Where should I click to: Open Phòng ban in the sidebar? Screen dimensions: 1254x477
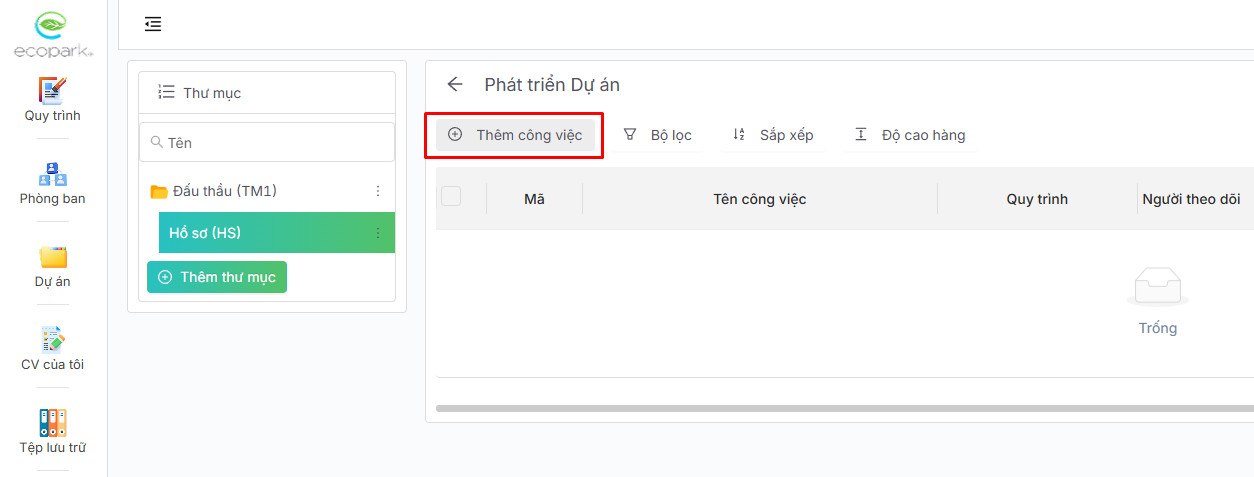(53, 174)
